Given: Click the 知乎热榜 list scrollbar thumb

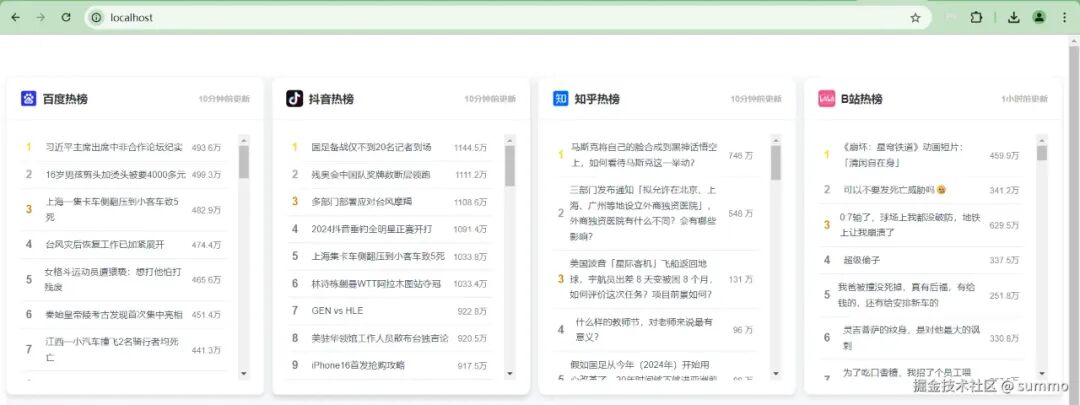Looking at the screenshot, I should point(776,163).
